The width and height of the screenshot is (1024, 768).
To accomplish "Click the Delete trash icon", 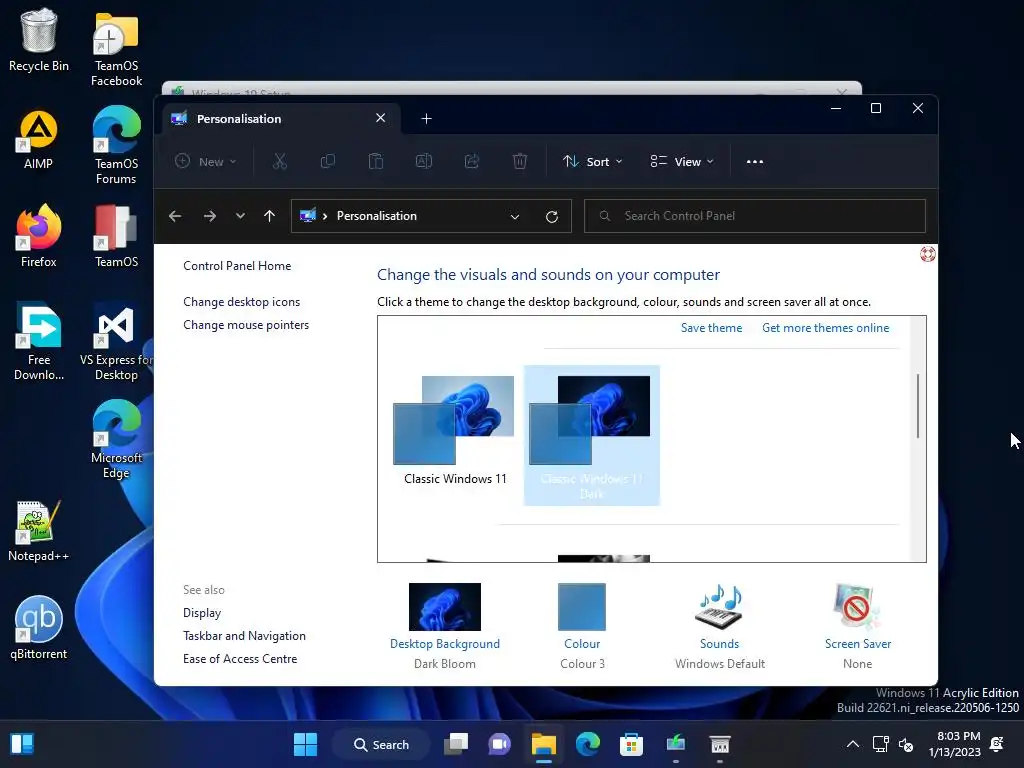I will coord(520,161).
